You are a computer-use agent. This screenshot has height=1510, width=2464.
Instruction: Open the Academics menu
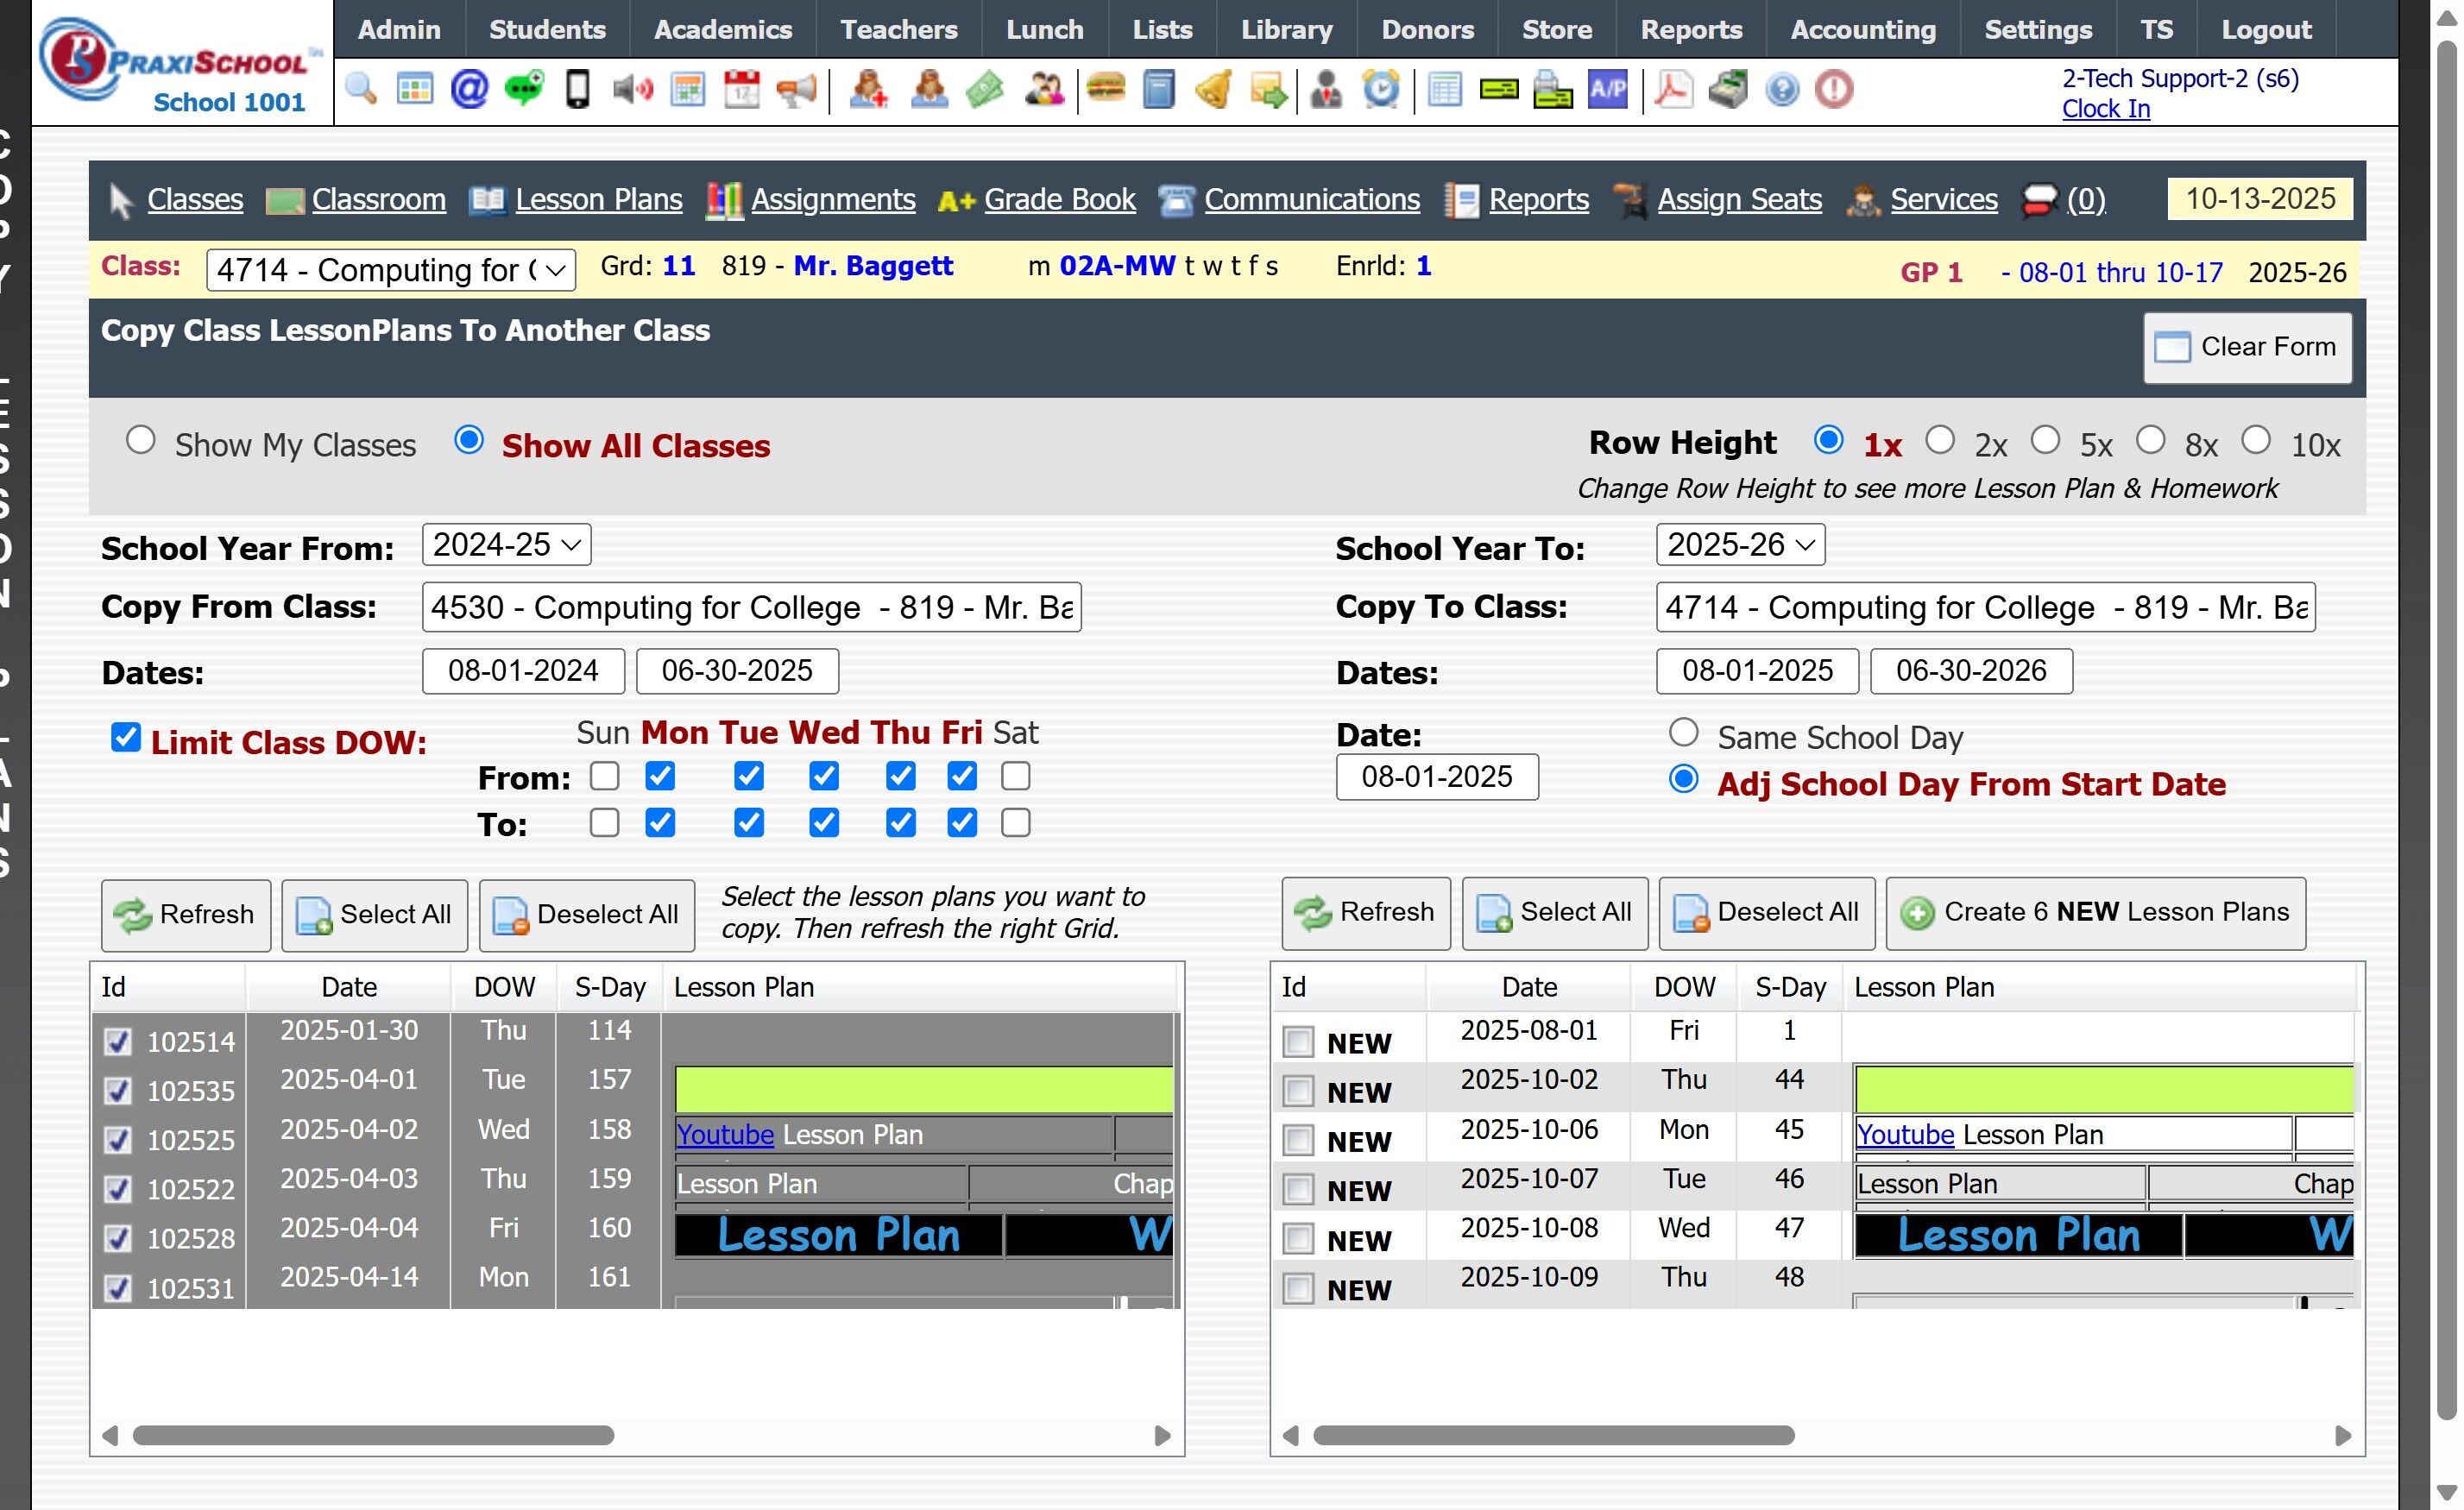tap(722, 30)
